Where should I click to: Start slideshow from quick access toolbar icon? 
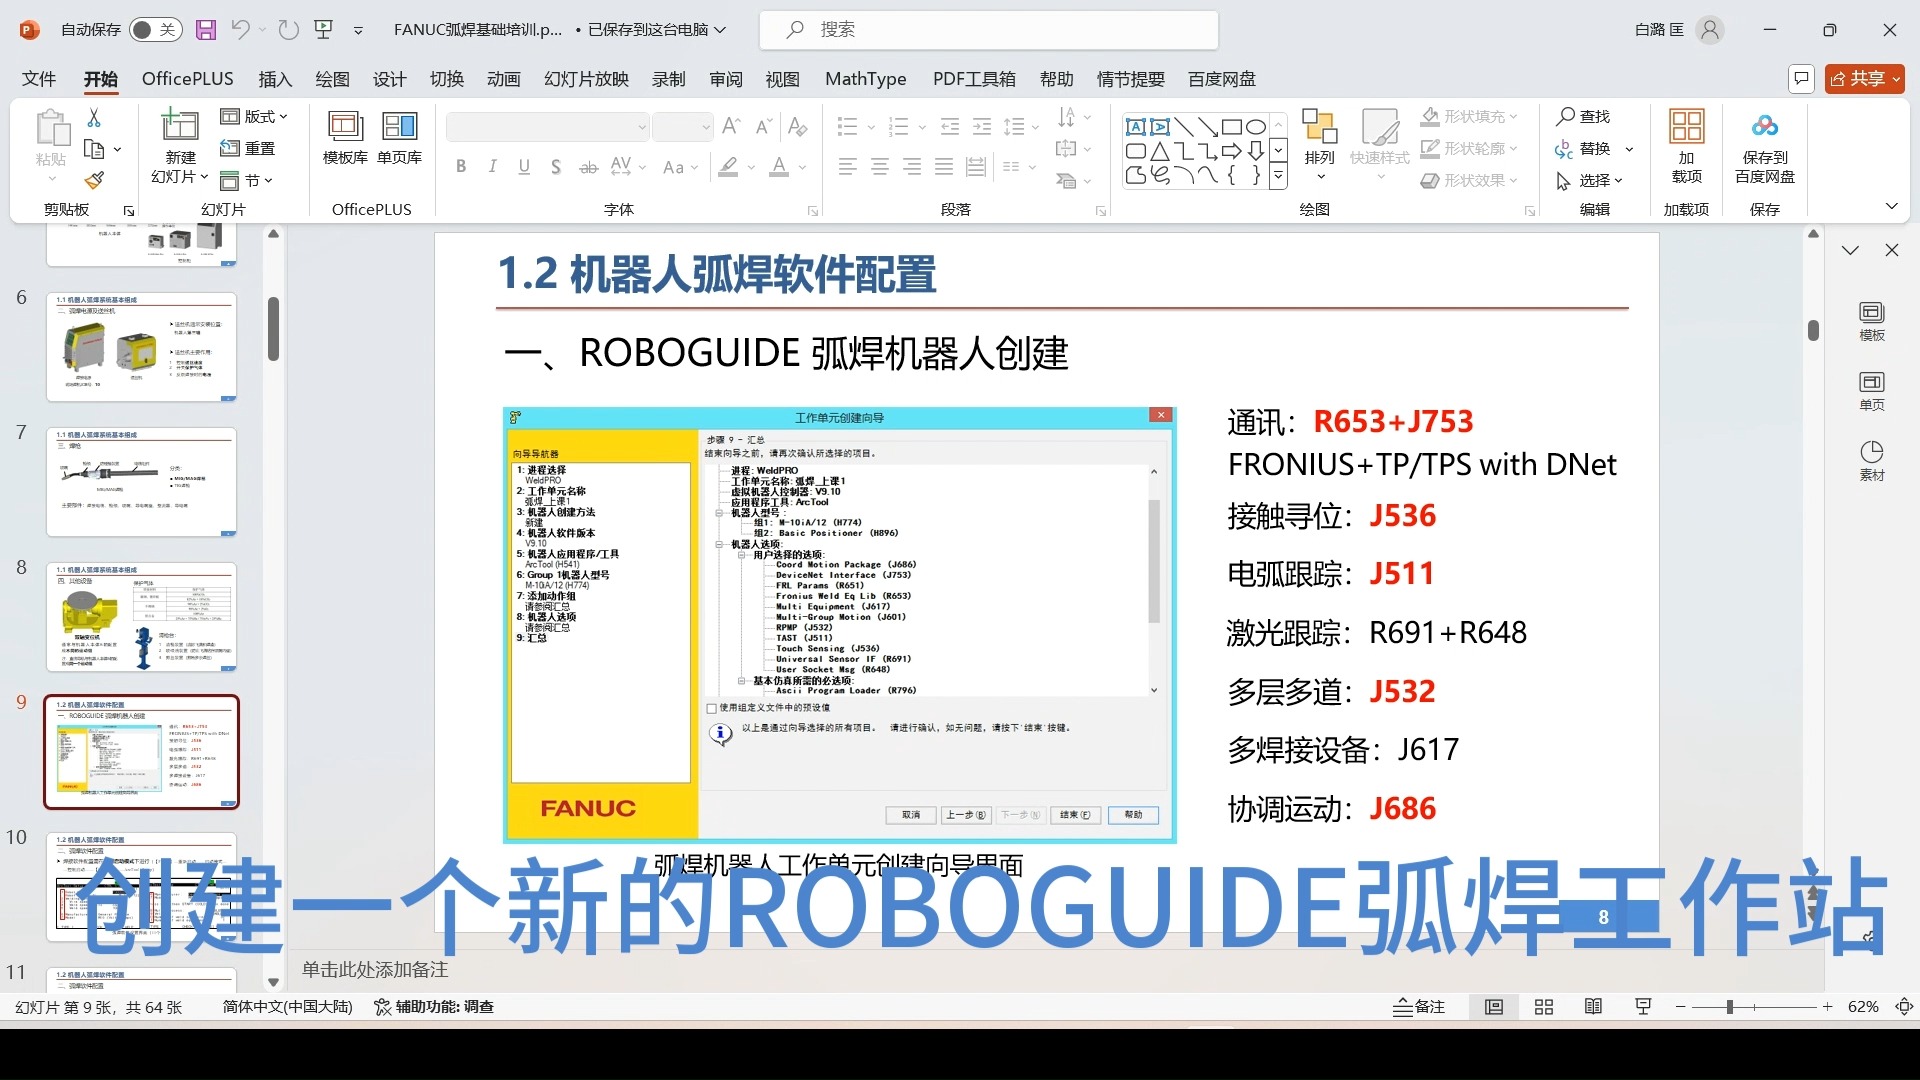tap(323, 30)
